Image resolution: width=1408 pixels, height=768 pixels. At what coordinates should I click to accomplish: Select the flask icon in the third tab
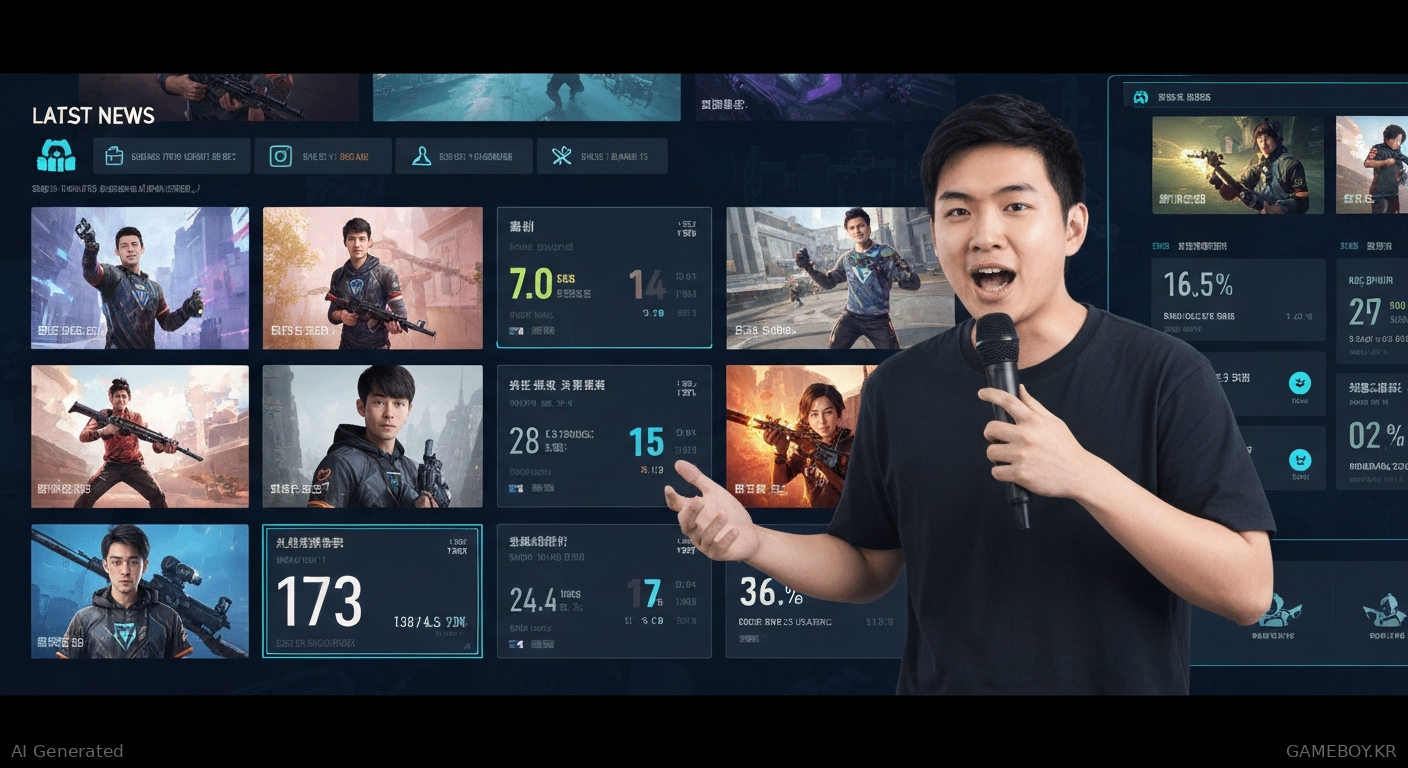(421, 156)
